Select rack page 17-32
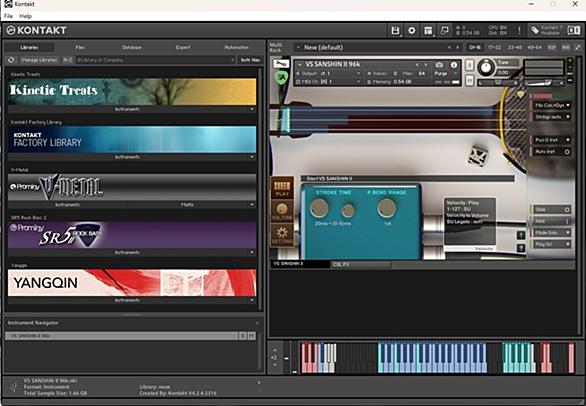The width and height of the screenshot is (586, 406). [494, 47]
